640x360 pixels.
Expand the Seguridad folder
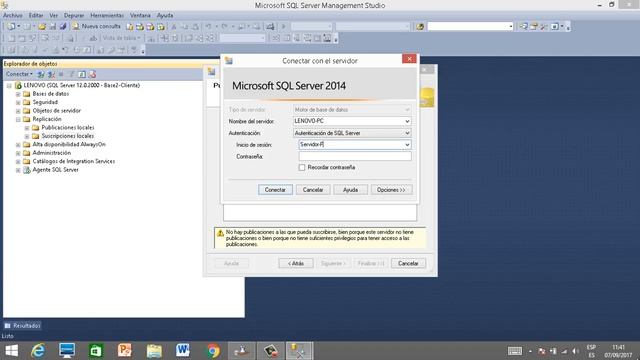(x=18, y=102)
